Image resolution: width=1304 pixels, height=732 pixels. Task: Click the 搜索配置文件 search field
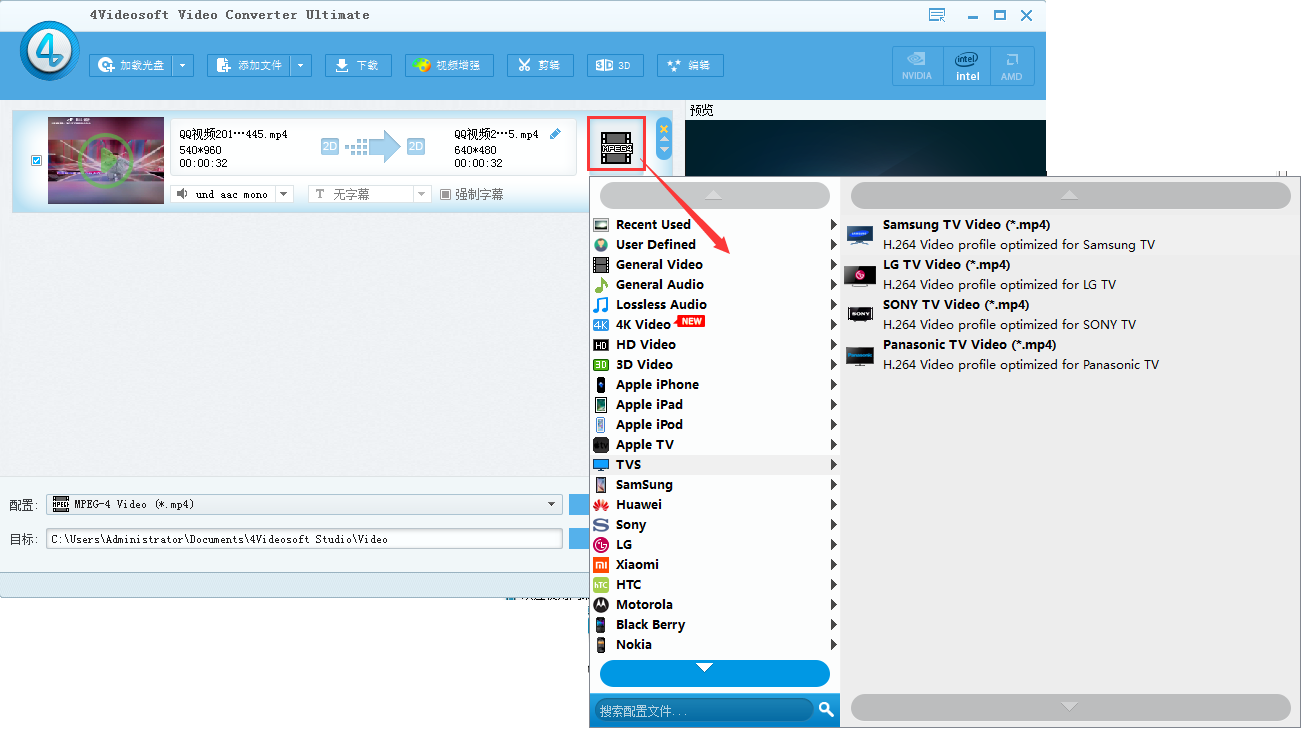(x=704, y=710)
